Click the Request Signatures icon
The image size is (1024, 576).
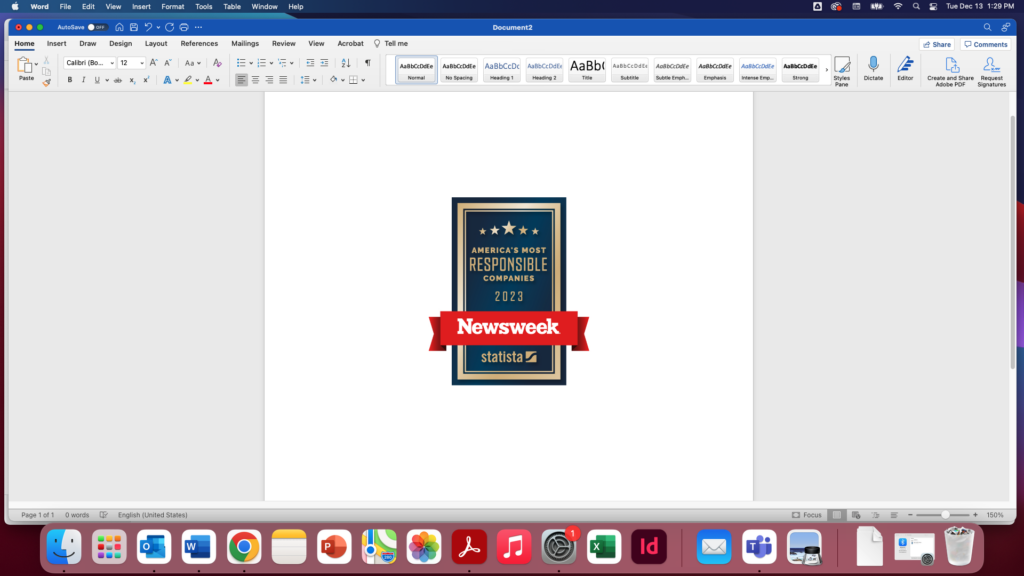click(x=991, y=70)
